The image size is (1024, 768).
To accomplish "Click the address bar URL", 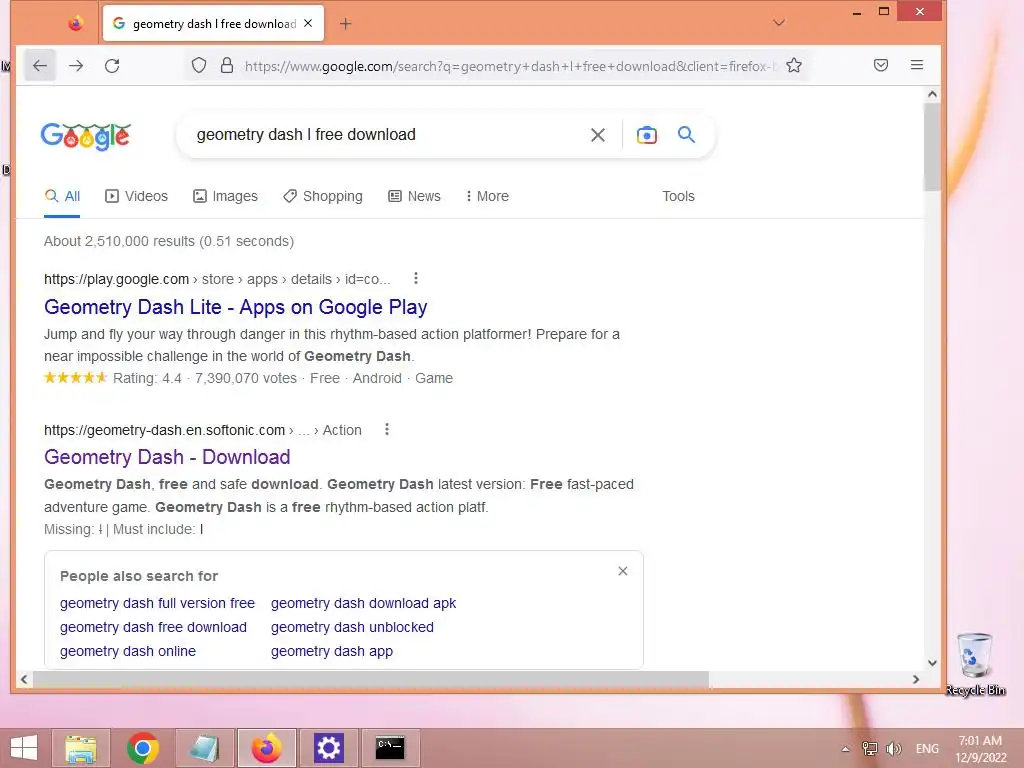I will click(x=511, y=66).
